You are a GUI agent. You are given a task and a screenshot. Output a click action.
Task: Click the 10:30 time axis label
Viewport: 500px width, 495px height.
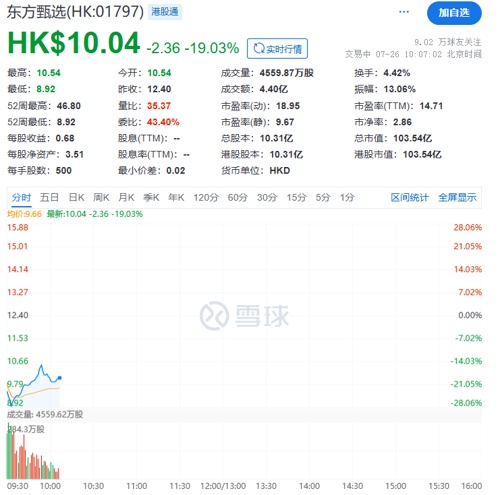pos(93,486)
